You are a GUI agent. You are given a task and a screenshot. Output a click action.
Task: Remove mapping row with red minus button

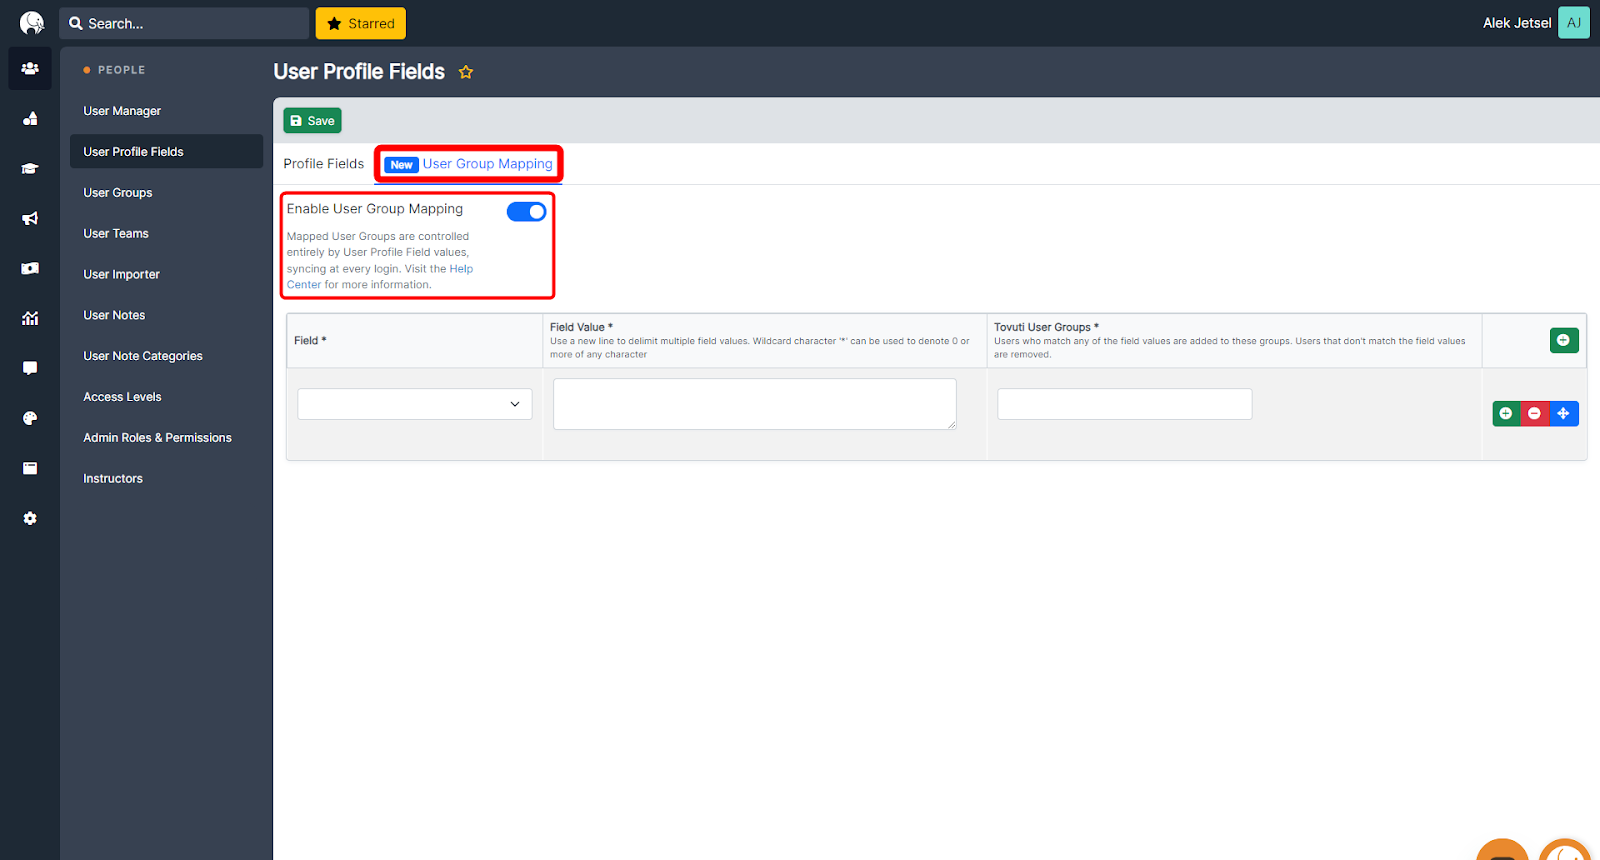(x=1535, y=413)
